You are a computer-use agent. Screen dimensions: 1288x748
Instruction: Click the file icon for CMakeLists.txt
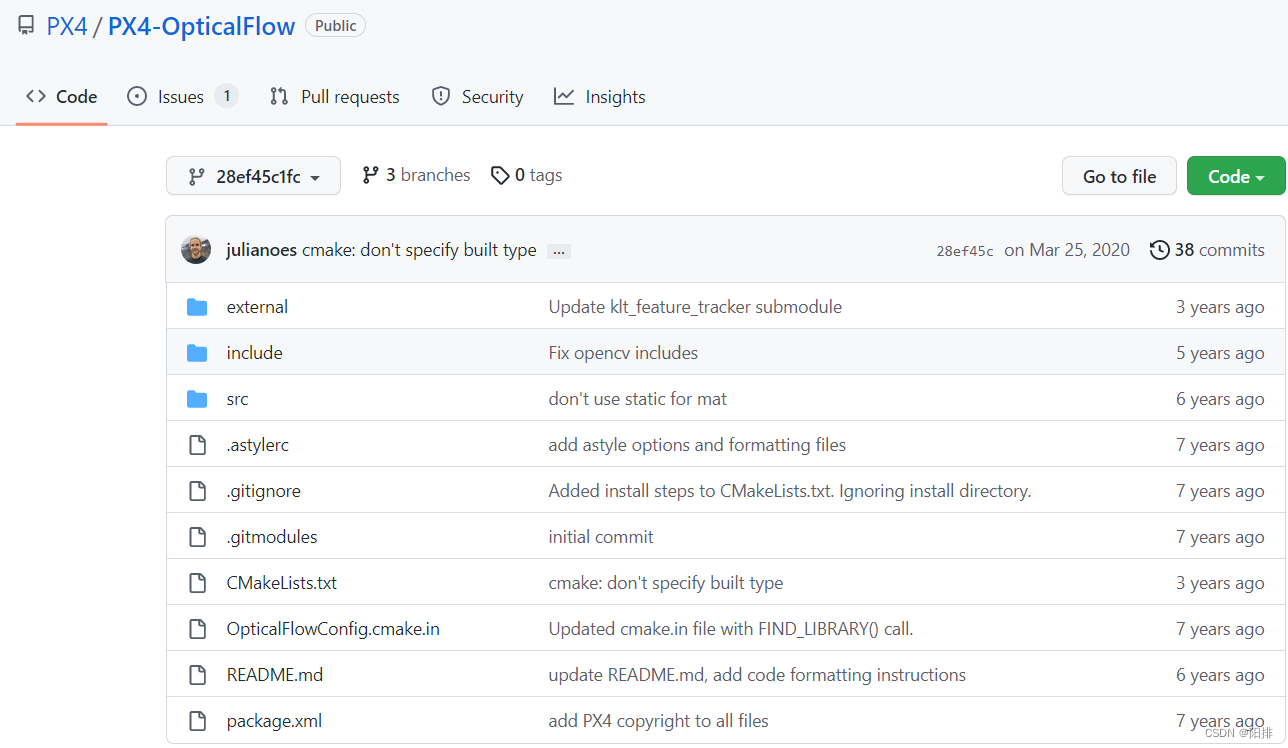[198, 583]
